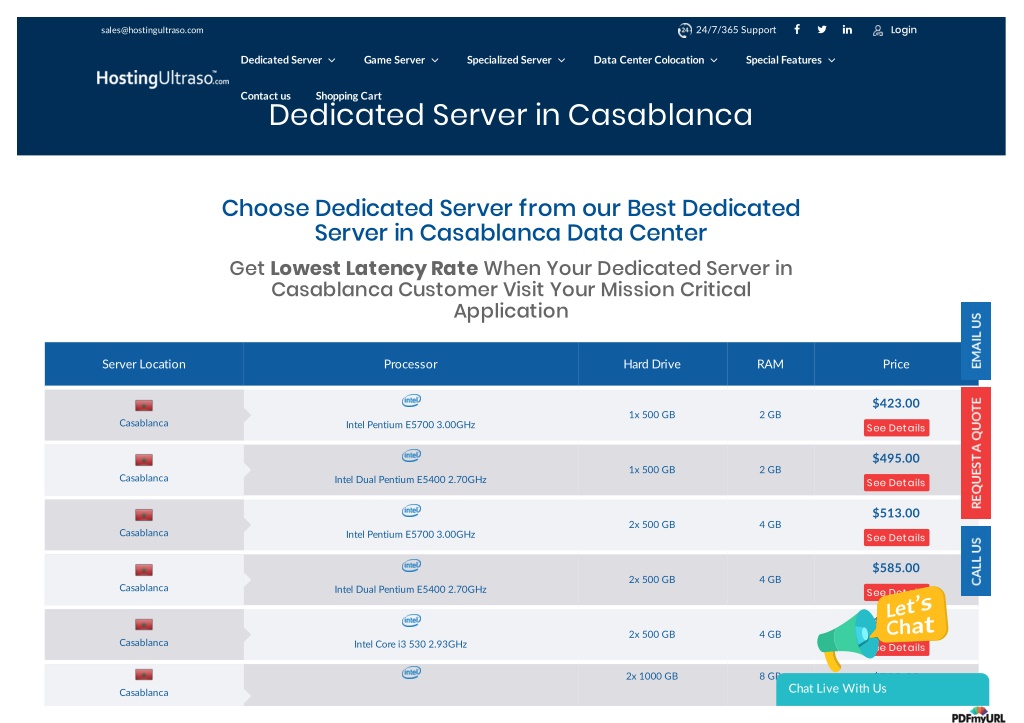Click the flag icon in the Core i3 530 row

pyautogui.click(x=144, y=625)
